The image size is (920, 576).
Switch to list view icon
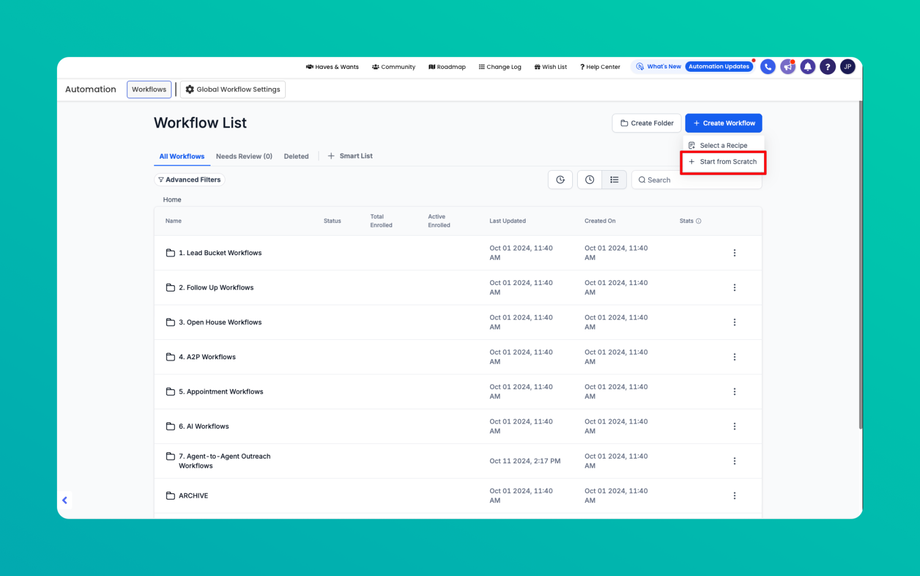coord(614,180)
